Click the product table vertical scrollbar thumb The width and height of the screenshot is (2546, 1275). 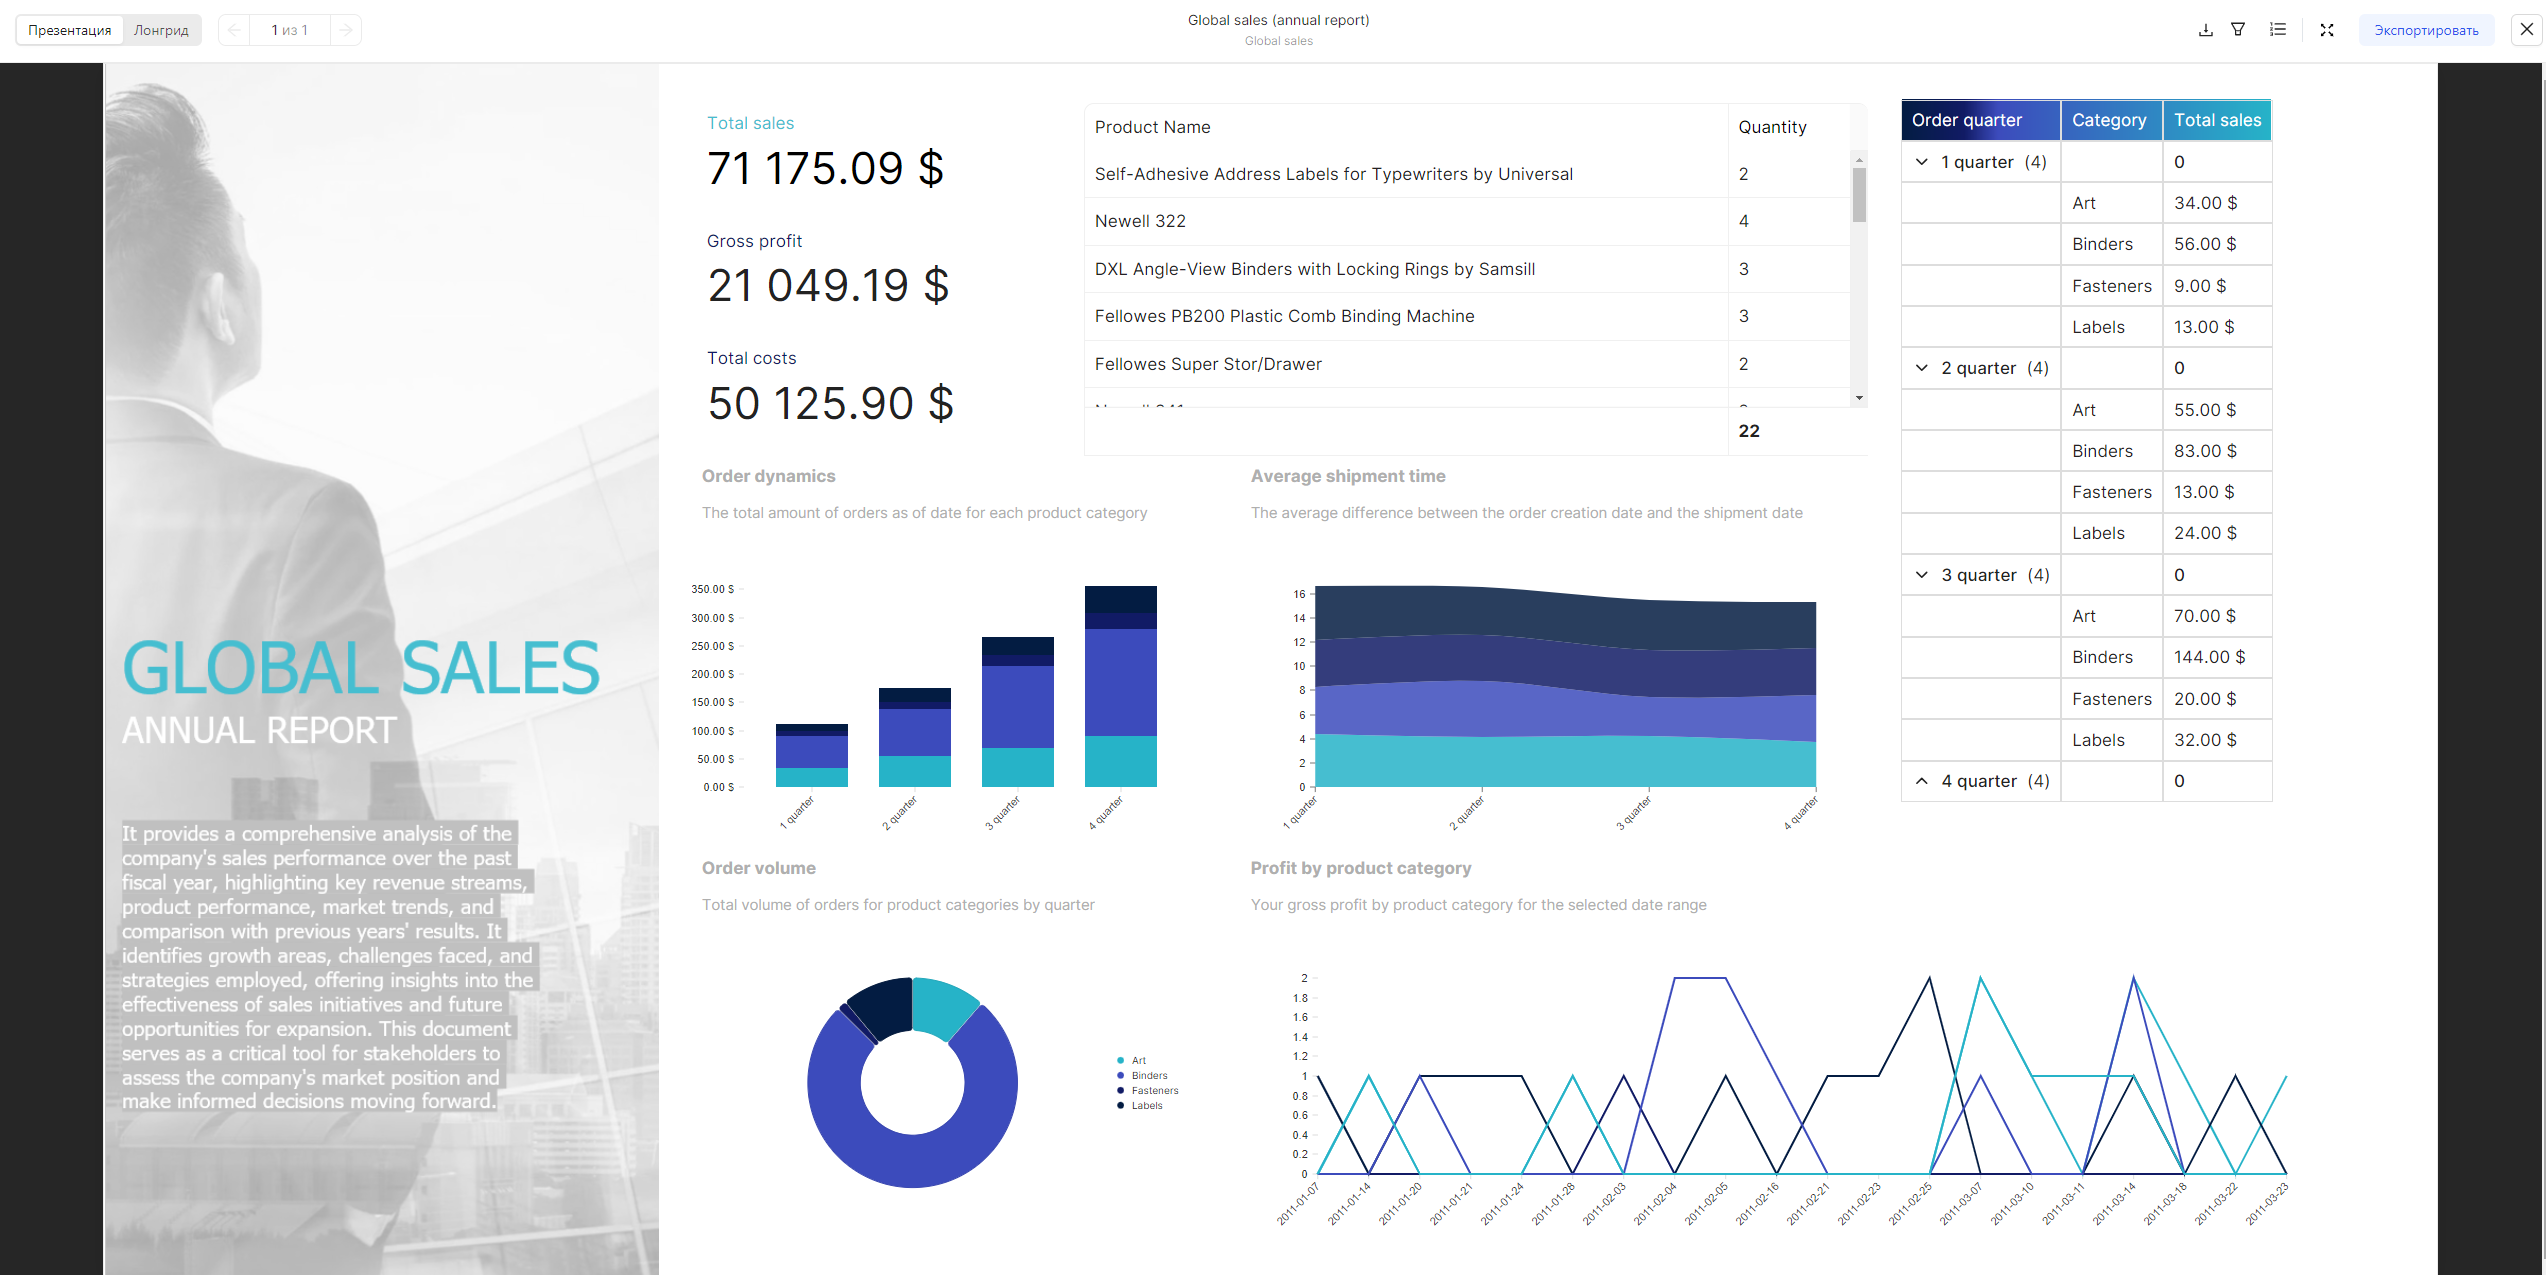(x=1859, y=194)
